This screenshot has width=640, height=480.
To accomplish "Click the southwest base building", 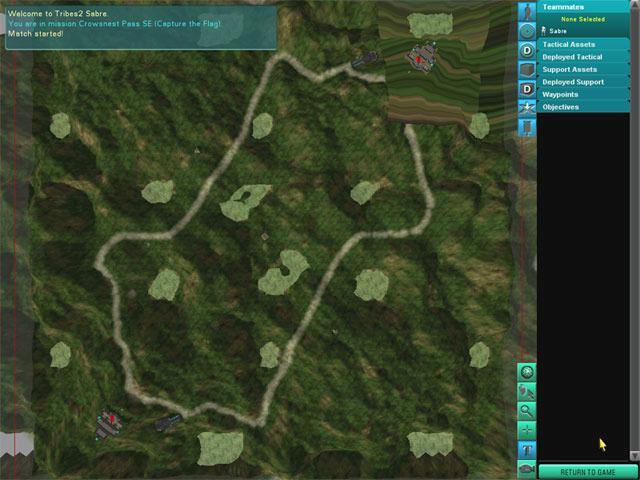I will (x=109, y=425).
